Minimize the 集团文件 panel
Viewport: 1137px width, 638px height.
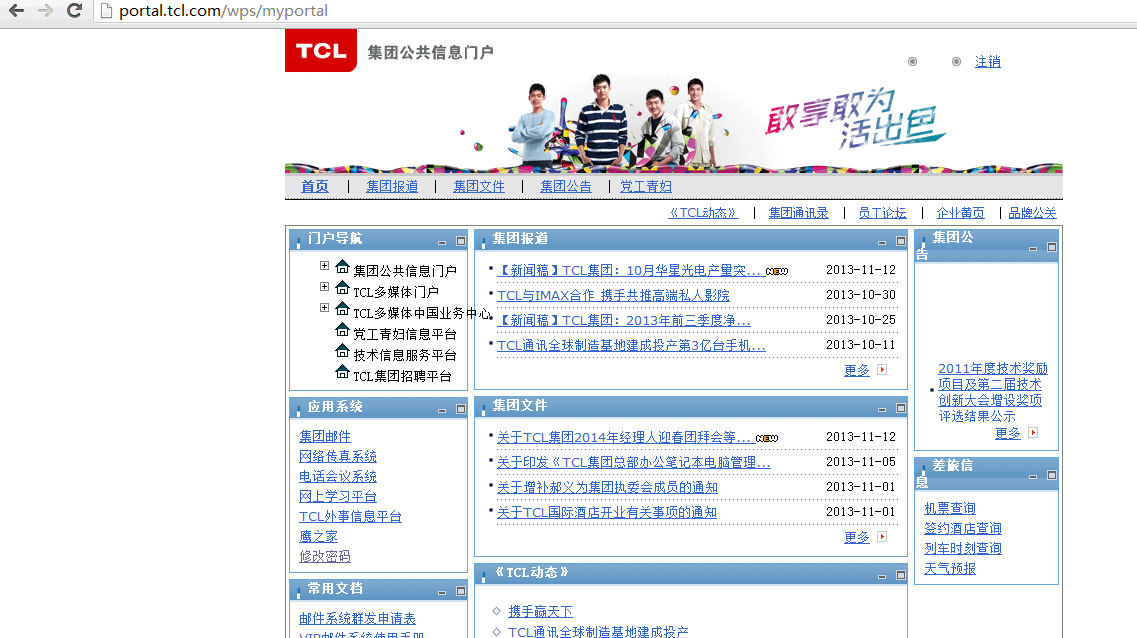882,410
